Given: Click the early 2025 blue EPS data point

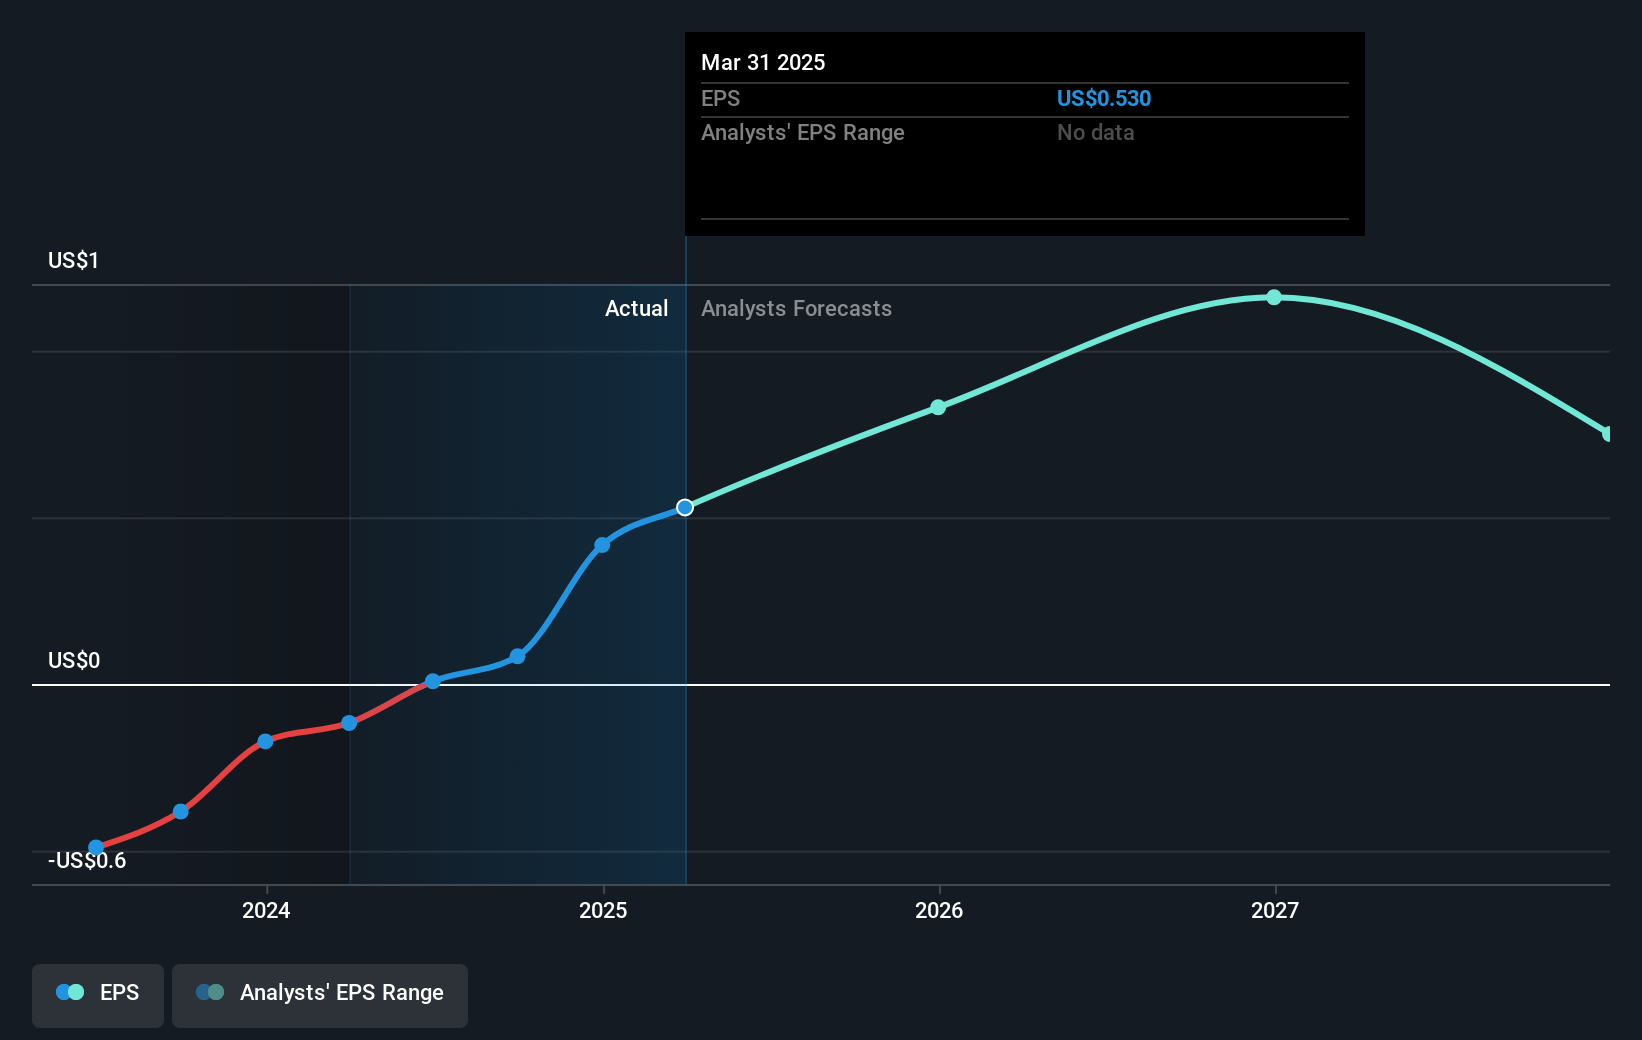Looking at the screenshot, I should point(602,545).
